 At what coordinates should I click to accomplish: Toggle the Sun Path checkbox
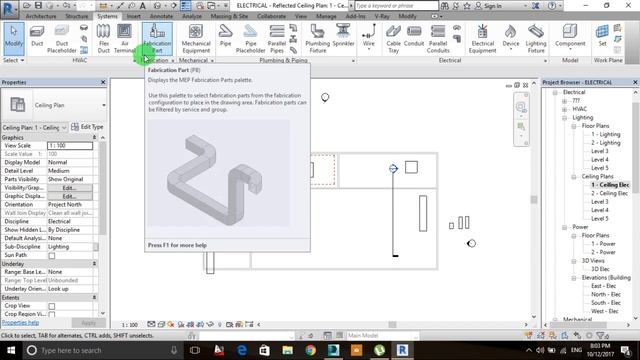click(x=52, y=256)
